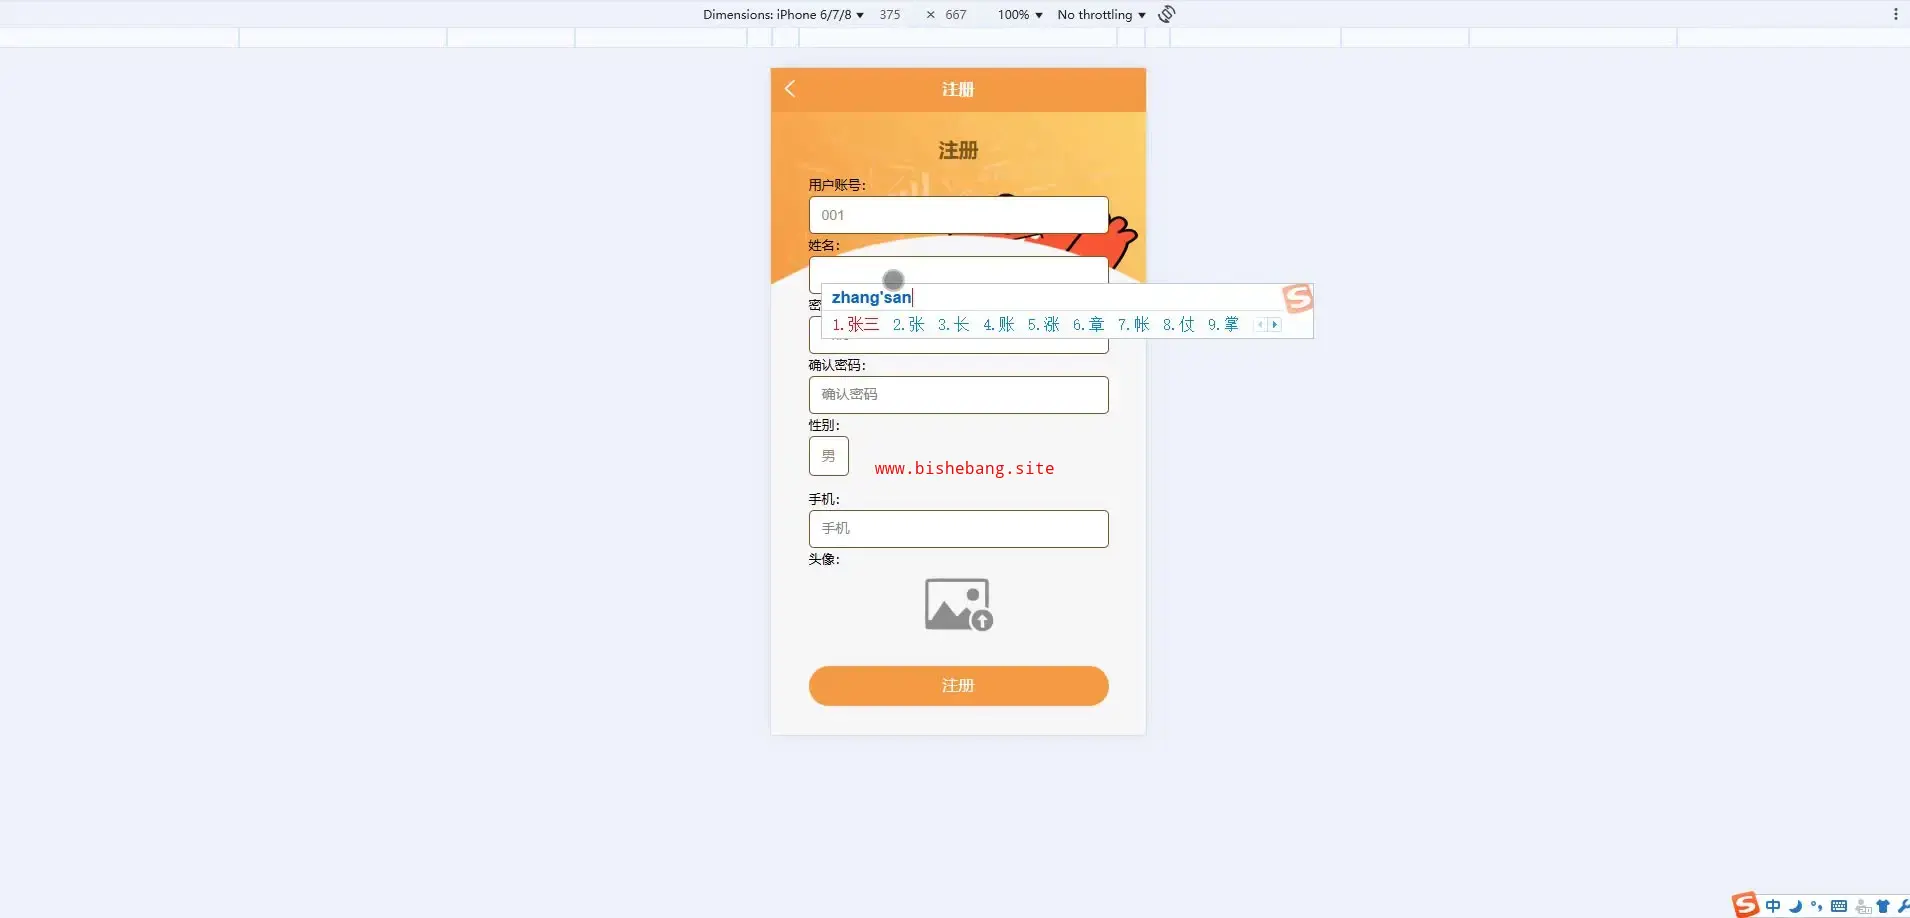Toggle the half-width moon icon

point(1795,906)
